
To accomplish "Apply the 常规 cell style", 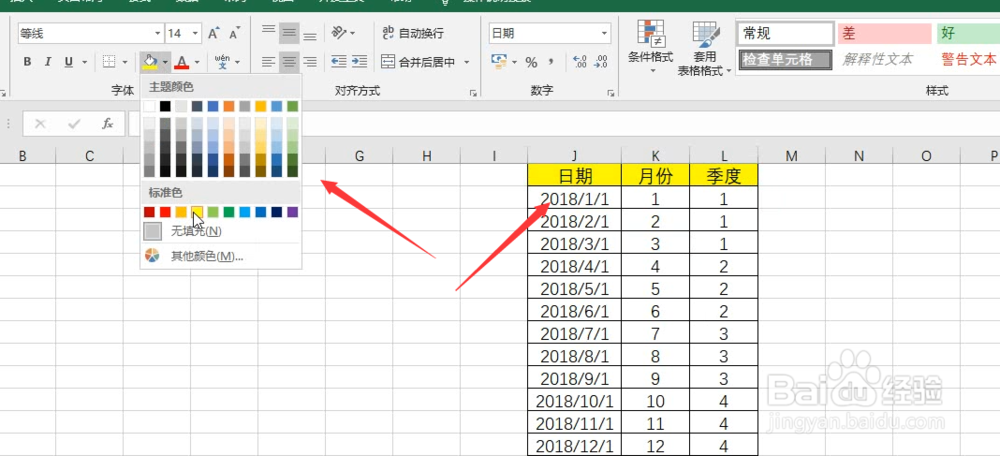I will 786,33.
